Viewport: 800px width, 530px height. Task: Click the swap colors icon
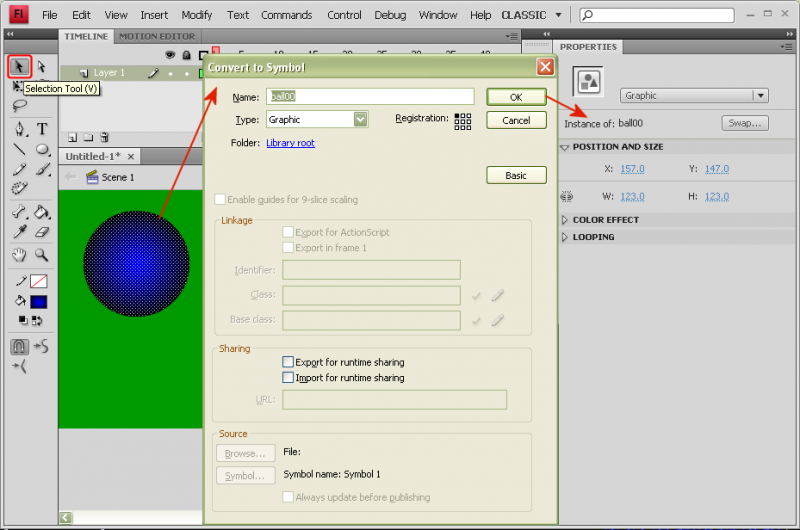coord(37,320)
